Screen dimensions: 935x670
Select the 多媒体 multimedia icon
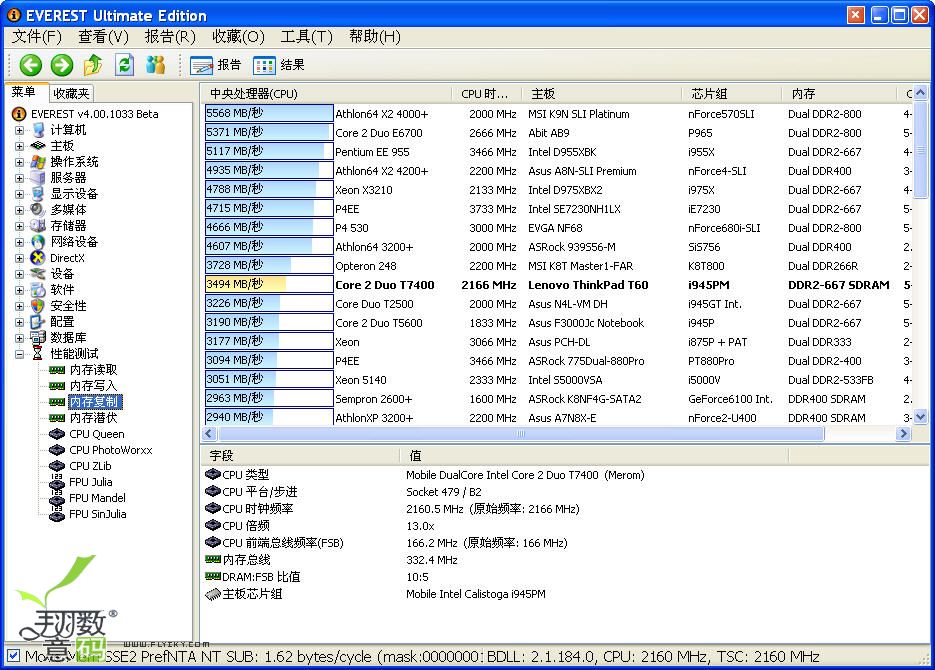click(x=38, y=210)
